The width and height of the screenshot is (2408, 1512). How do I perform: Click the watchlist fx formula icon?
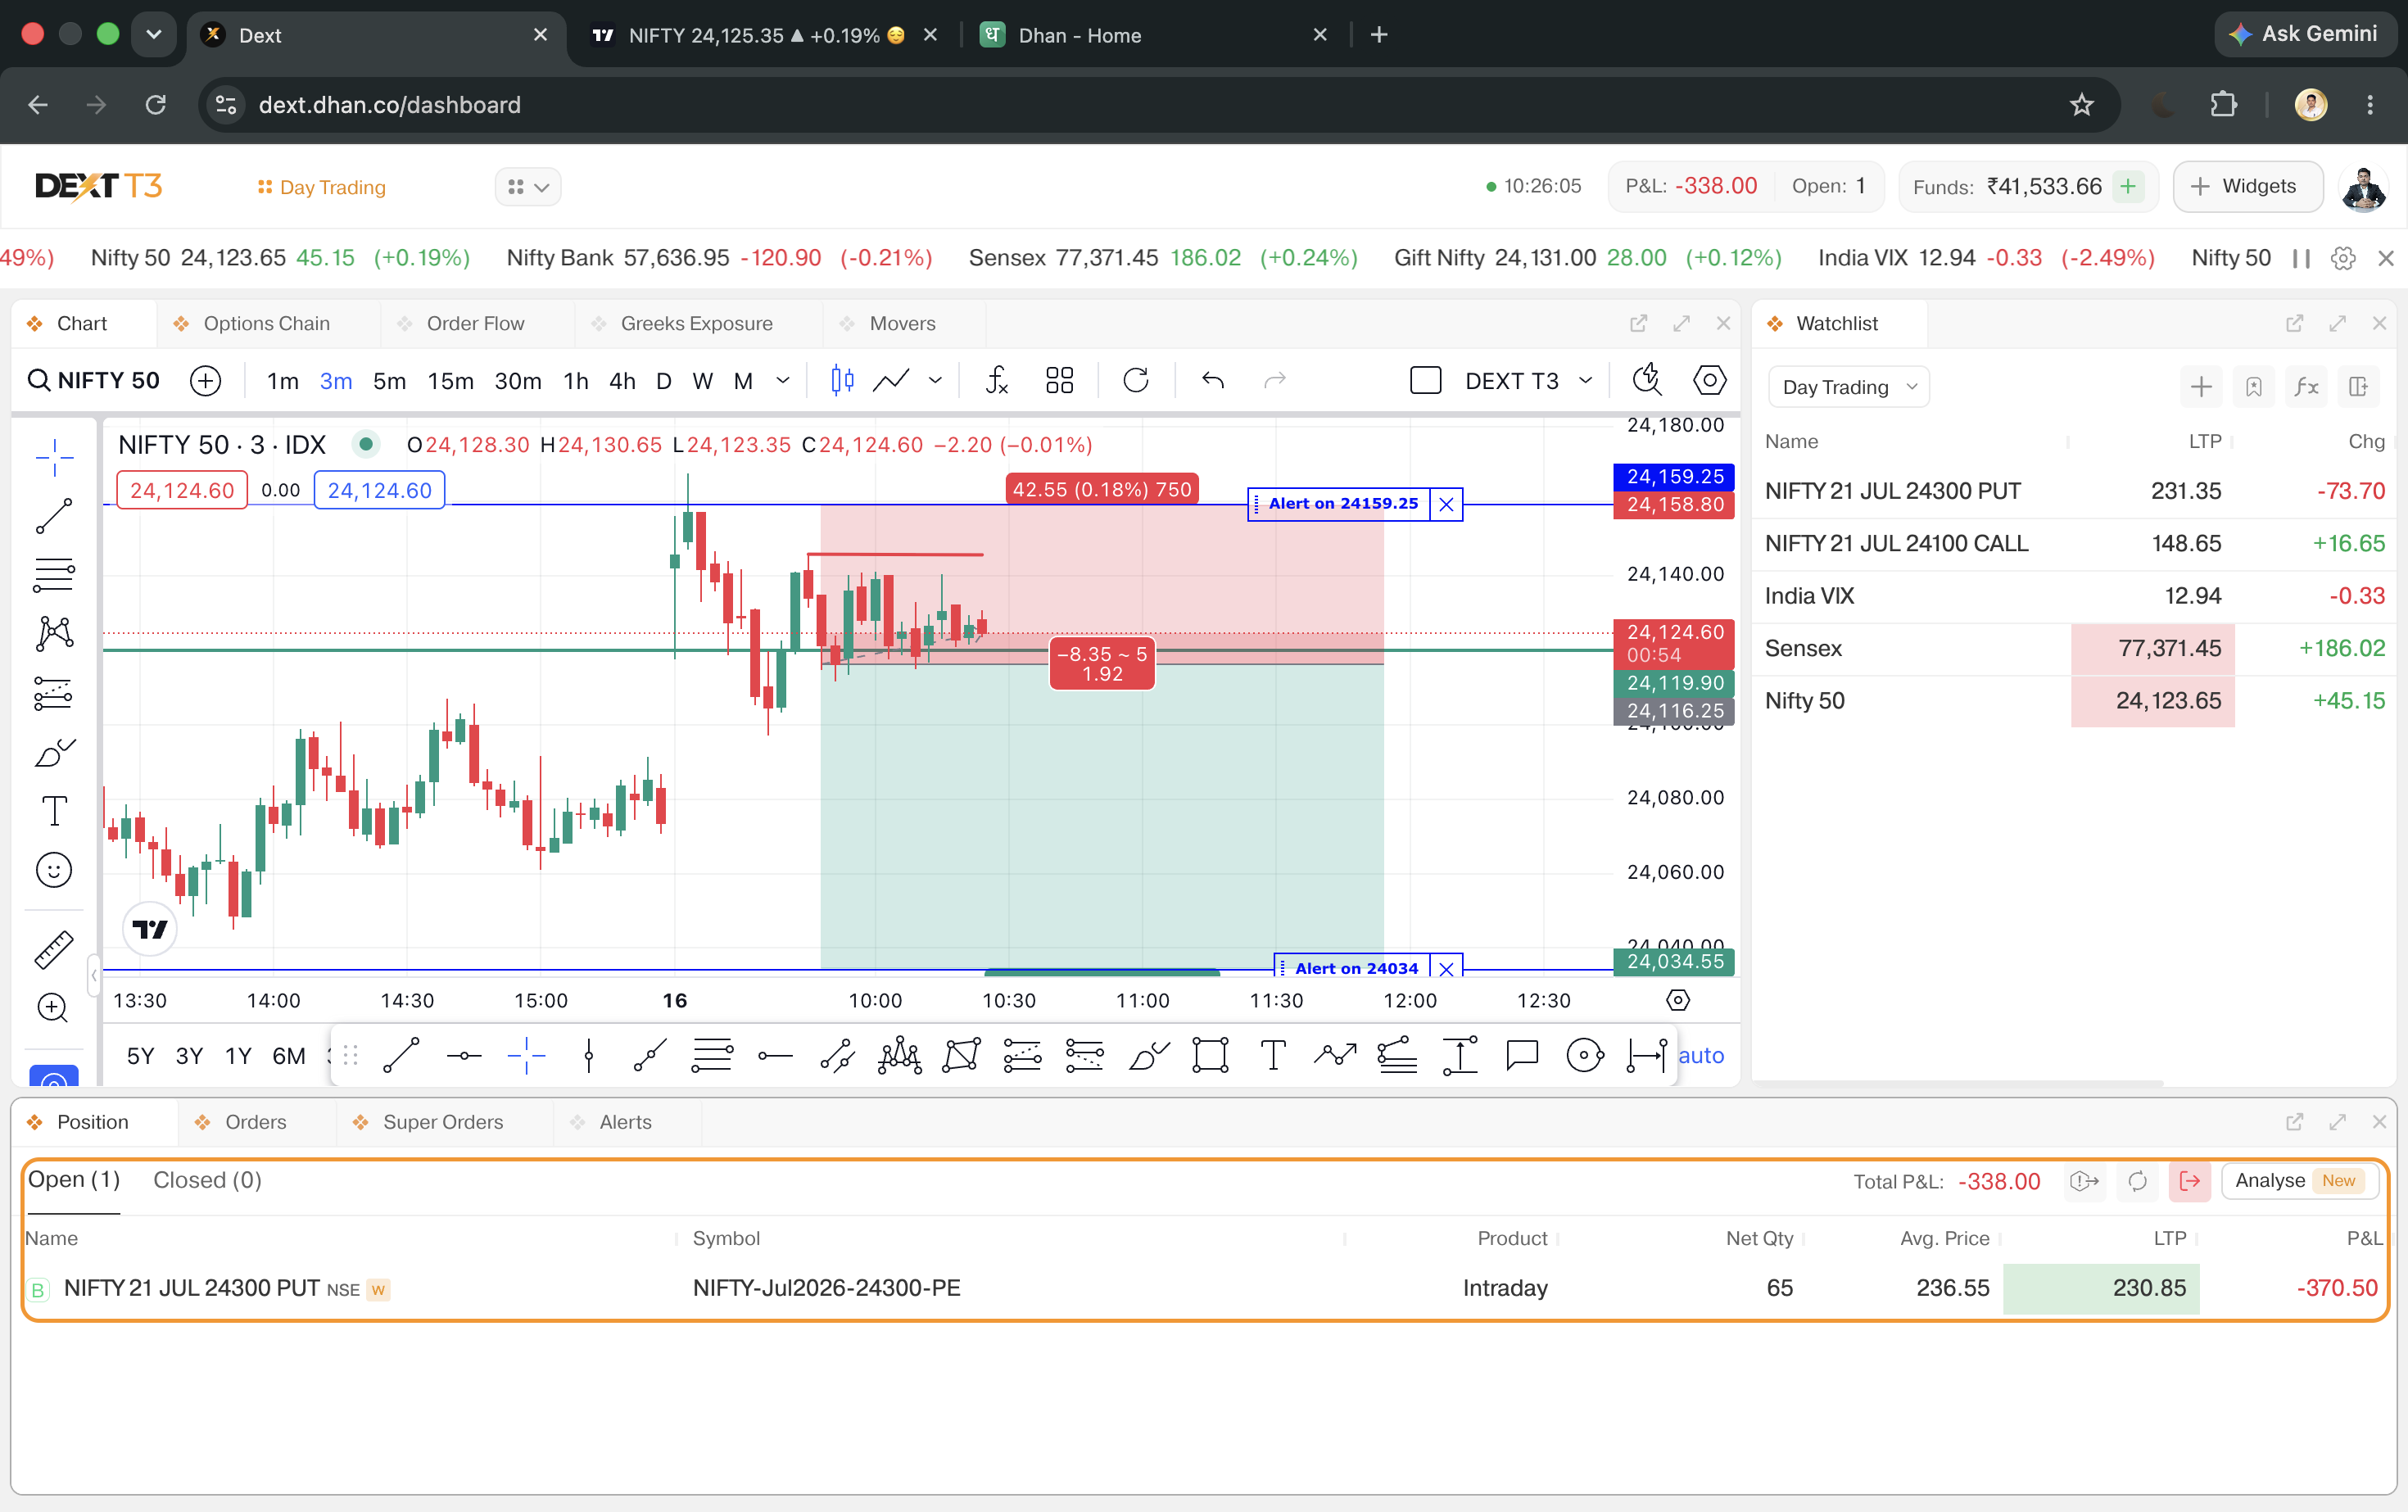(x=2306, y=387)
